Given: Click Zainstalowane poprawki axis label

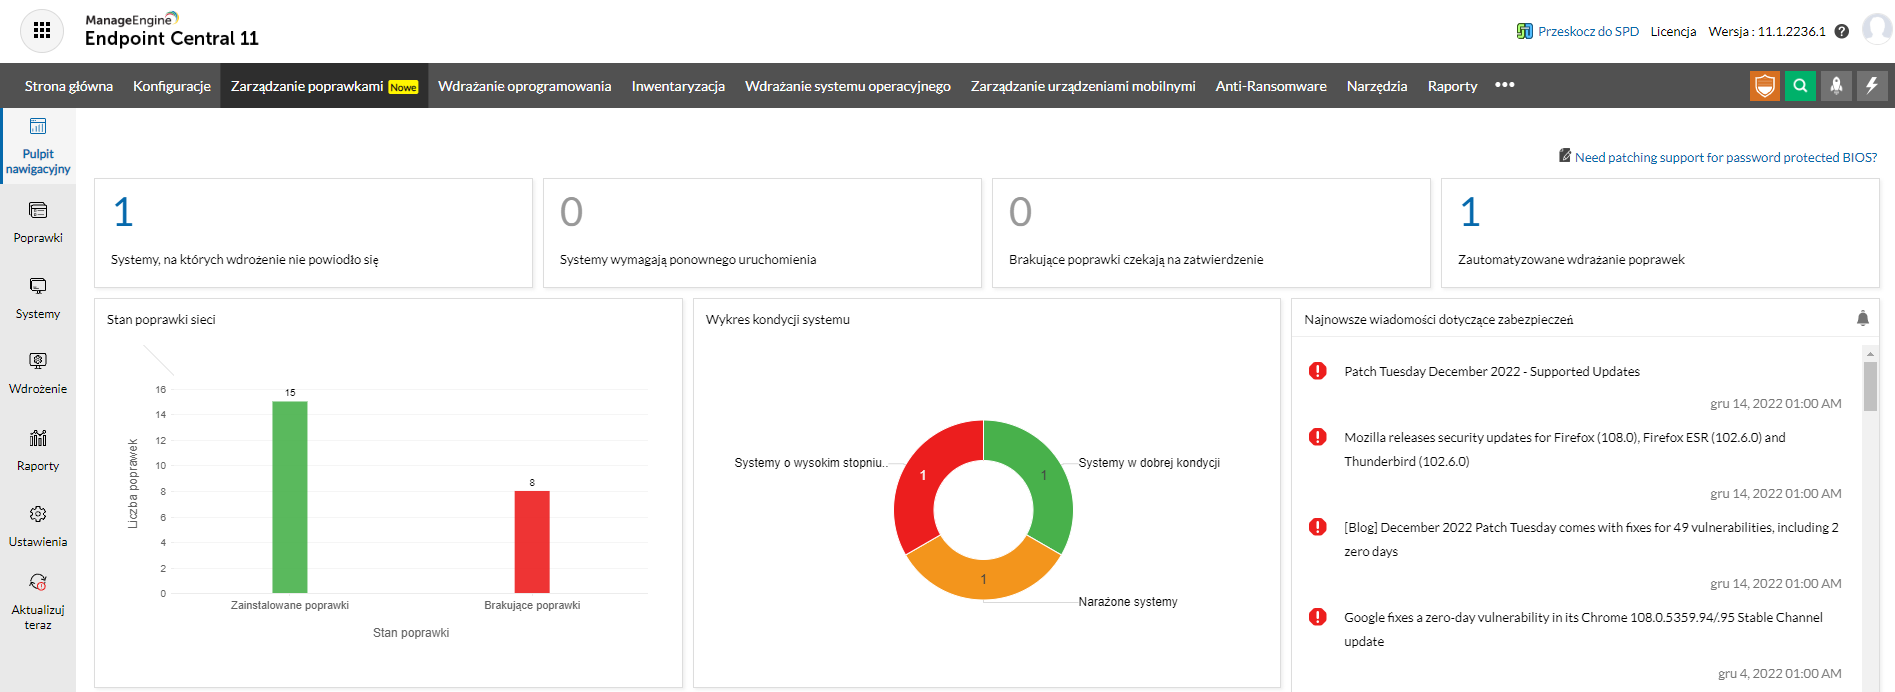Looking at the screenshot, I should tap(290, 605).
